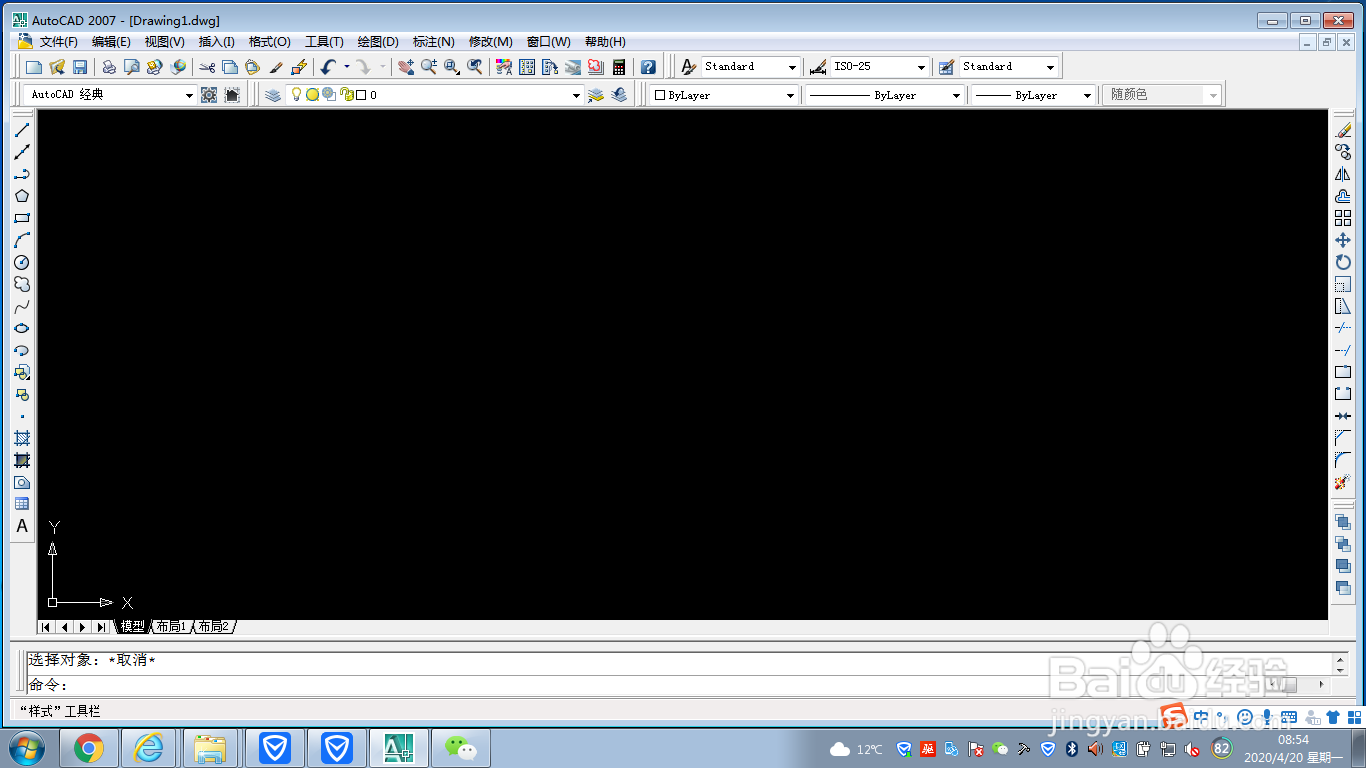Open Chrome from the taskbar
Image resolution: width=1366 pixels, height=768 pixels.
tap(89, 748)
